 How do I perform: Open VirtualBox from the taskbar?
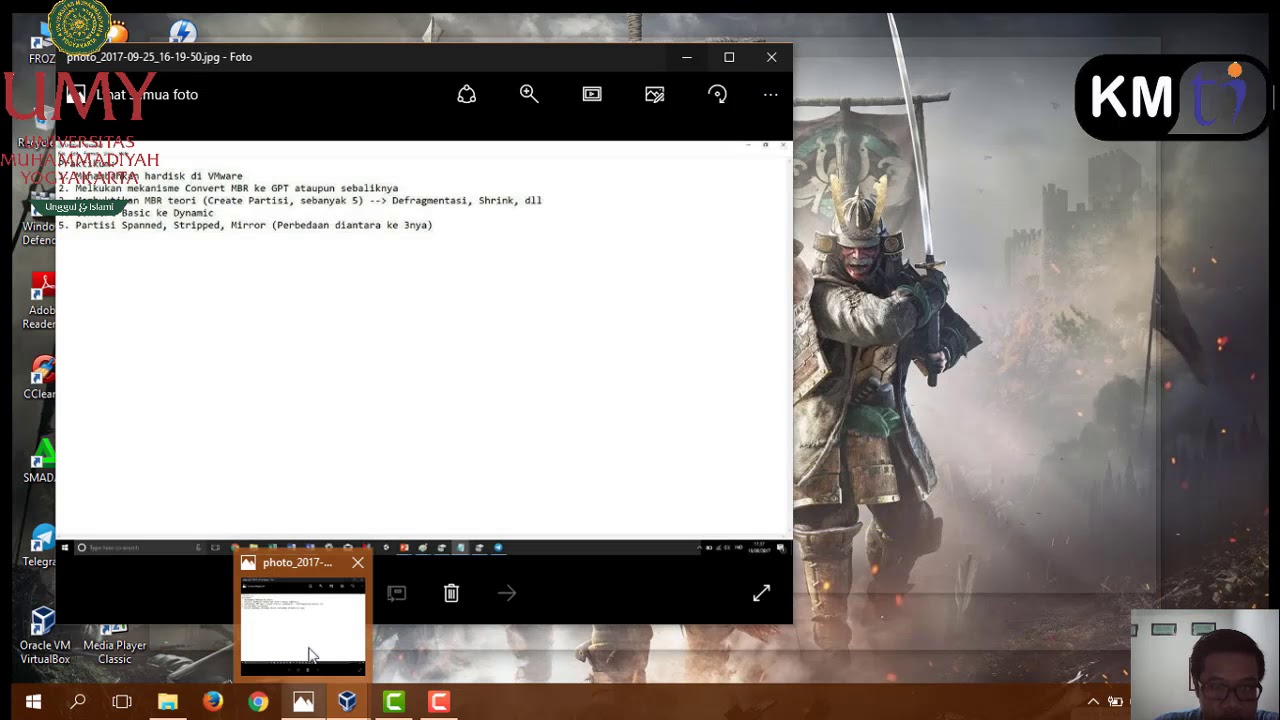(348, 702)
